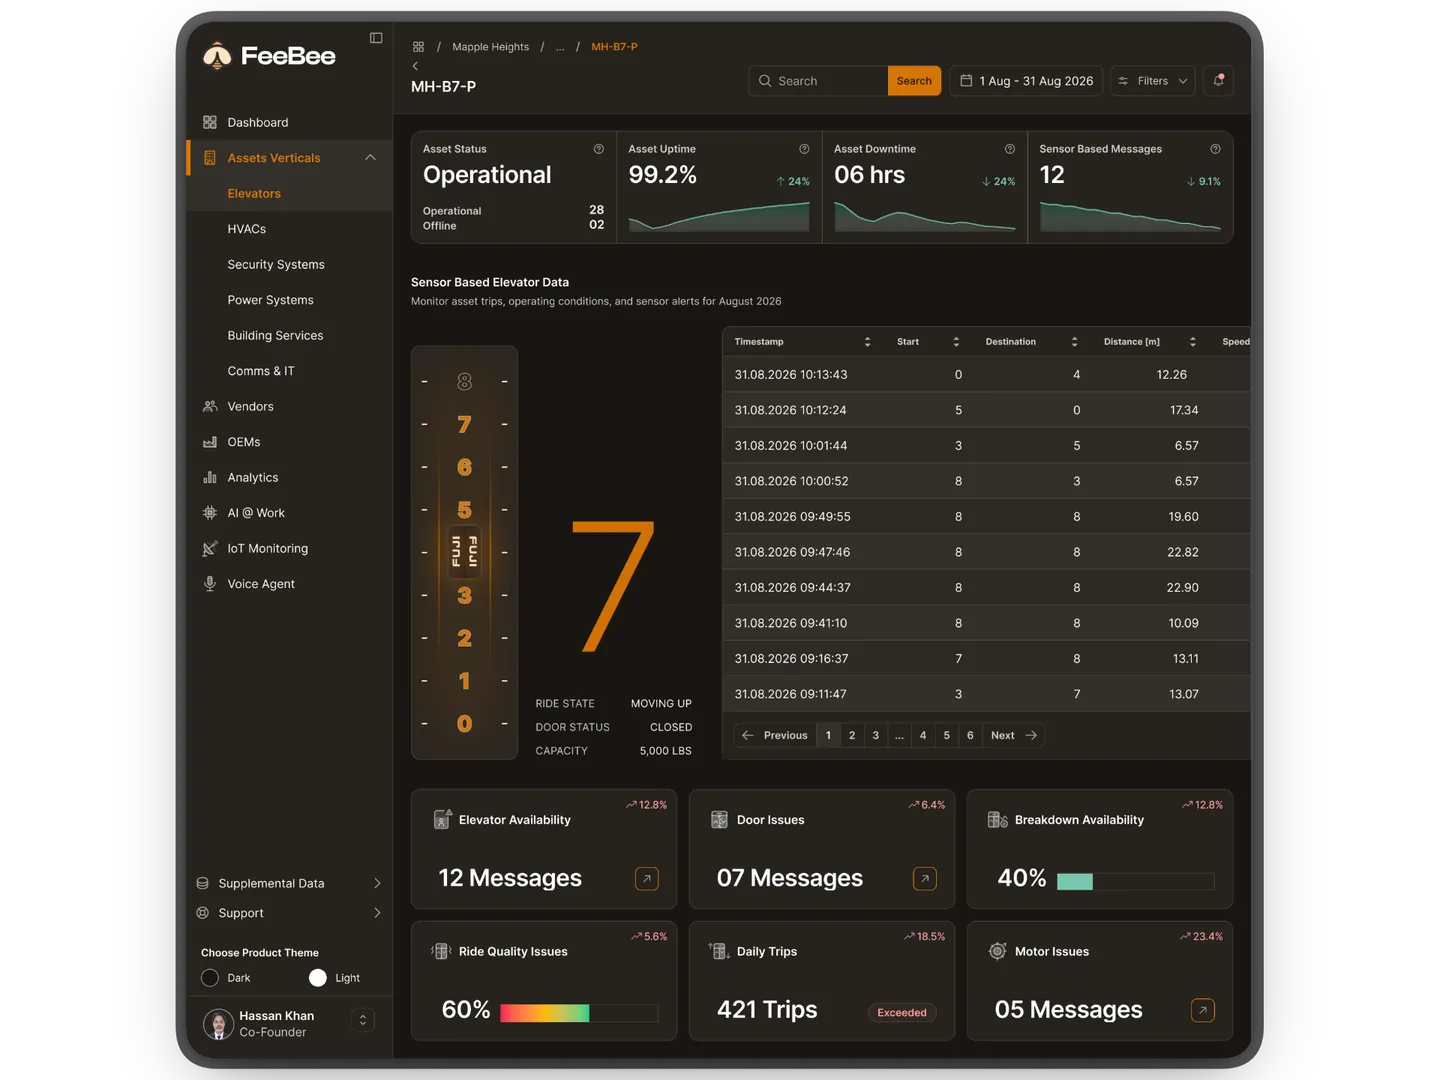Select row 31.08.2026 10:13:43
Viewport: 1440px width, 1080px height.
coord(986,374)
